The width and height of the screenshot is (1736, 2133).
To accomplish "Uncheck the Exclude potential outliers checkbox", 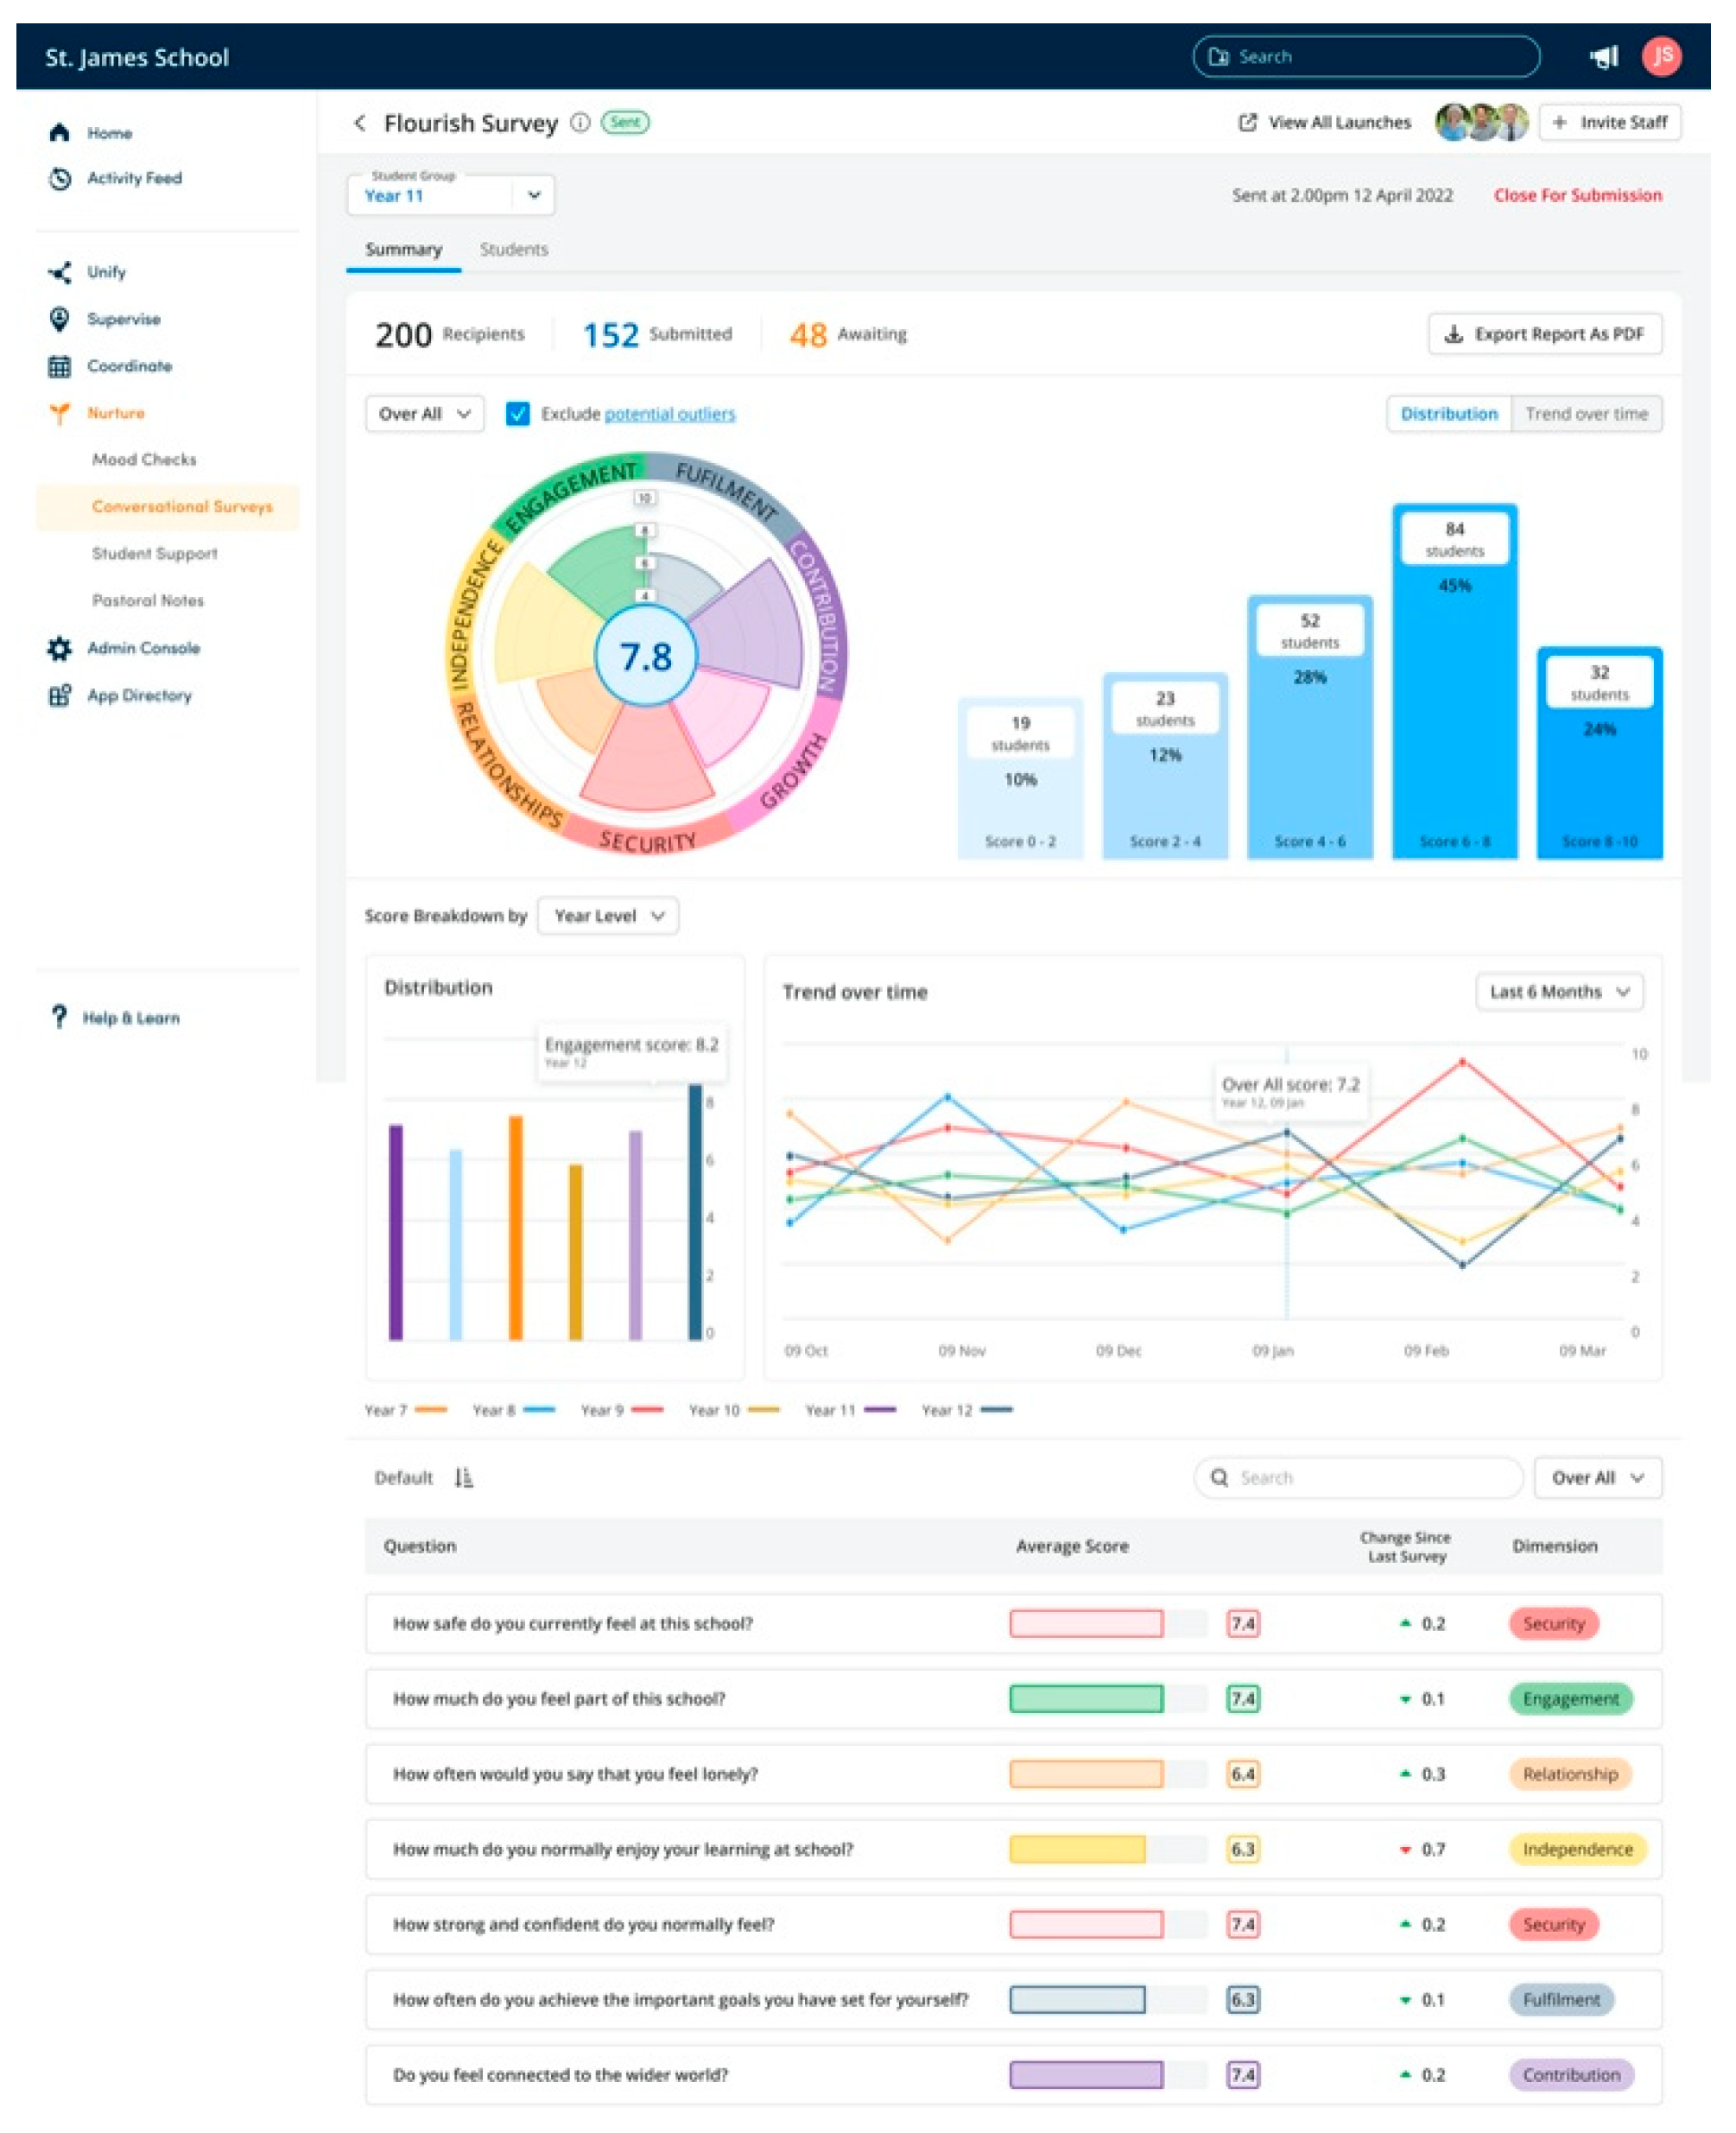I will [517, 414].
